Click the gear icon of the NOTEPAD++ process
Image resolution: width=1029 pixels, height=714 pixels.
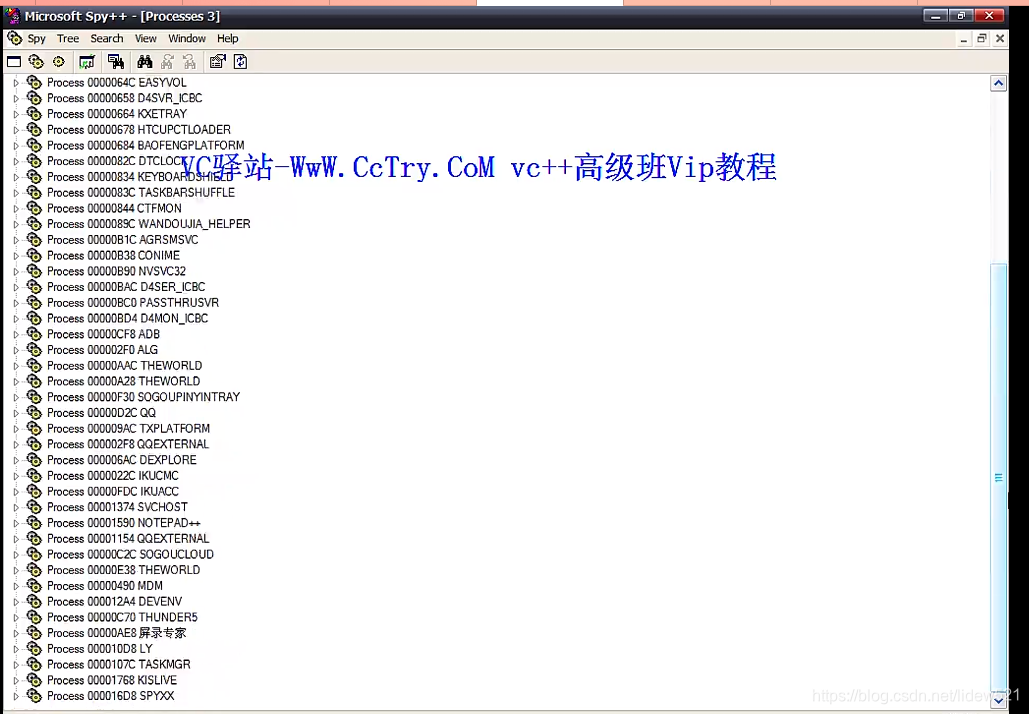pyautogui.click(x=34, y=523)
